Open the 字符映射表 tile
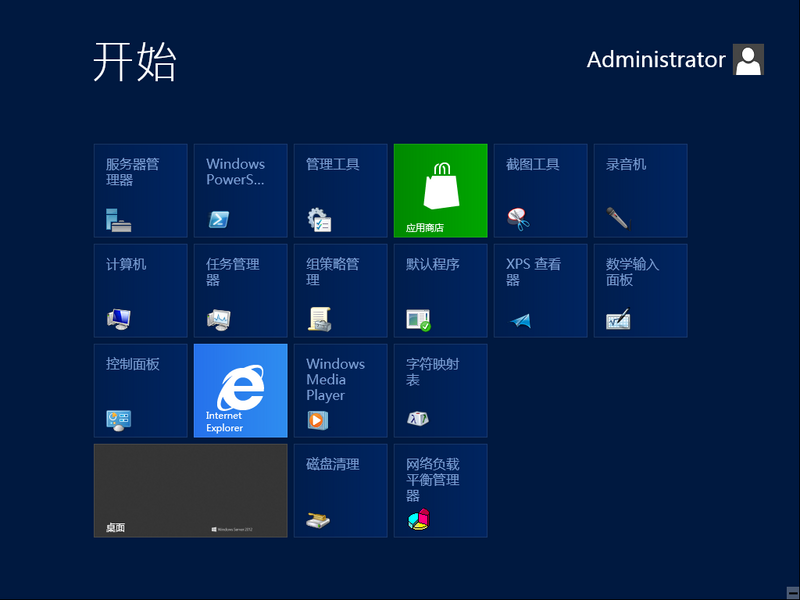The height and width of the screenshot is (600, 800). 440,390
